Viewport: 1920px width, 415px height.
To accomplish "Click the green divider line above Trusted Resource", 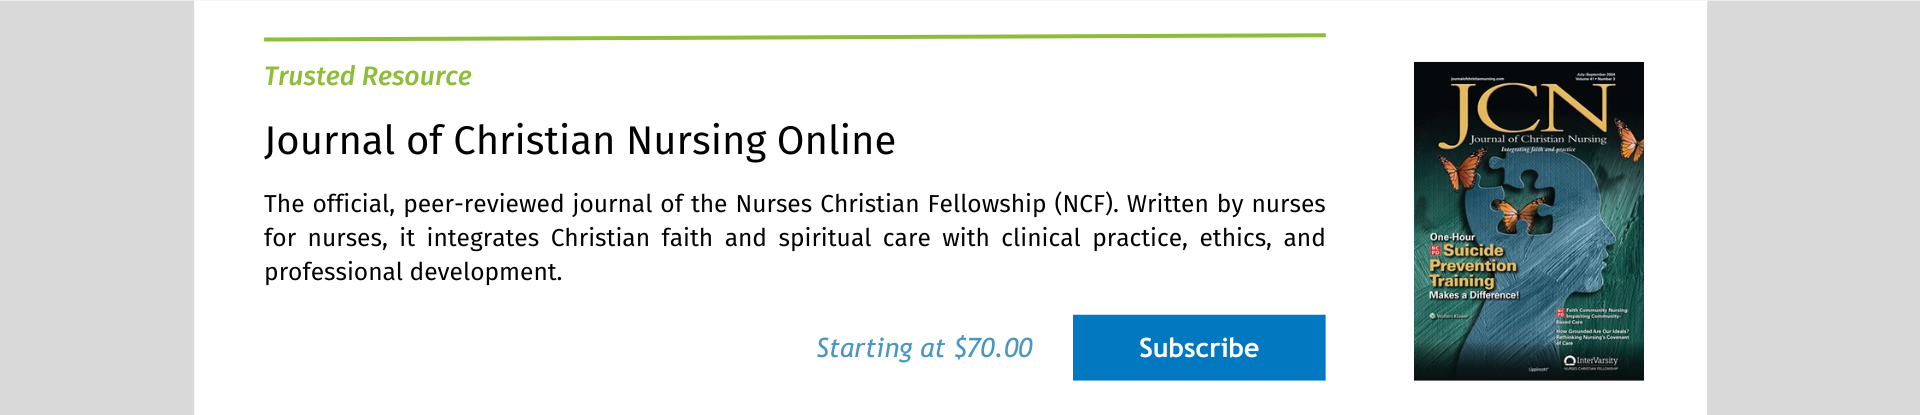I will coord(794,37).
